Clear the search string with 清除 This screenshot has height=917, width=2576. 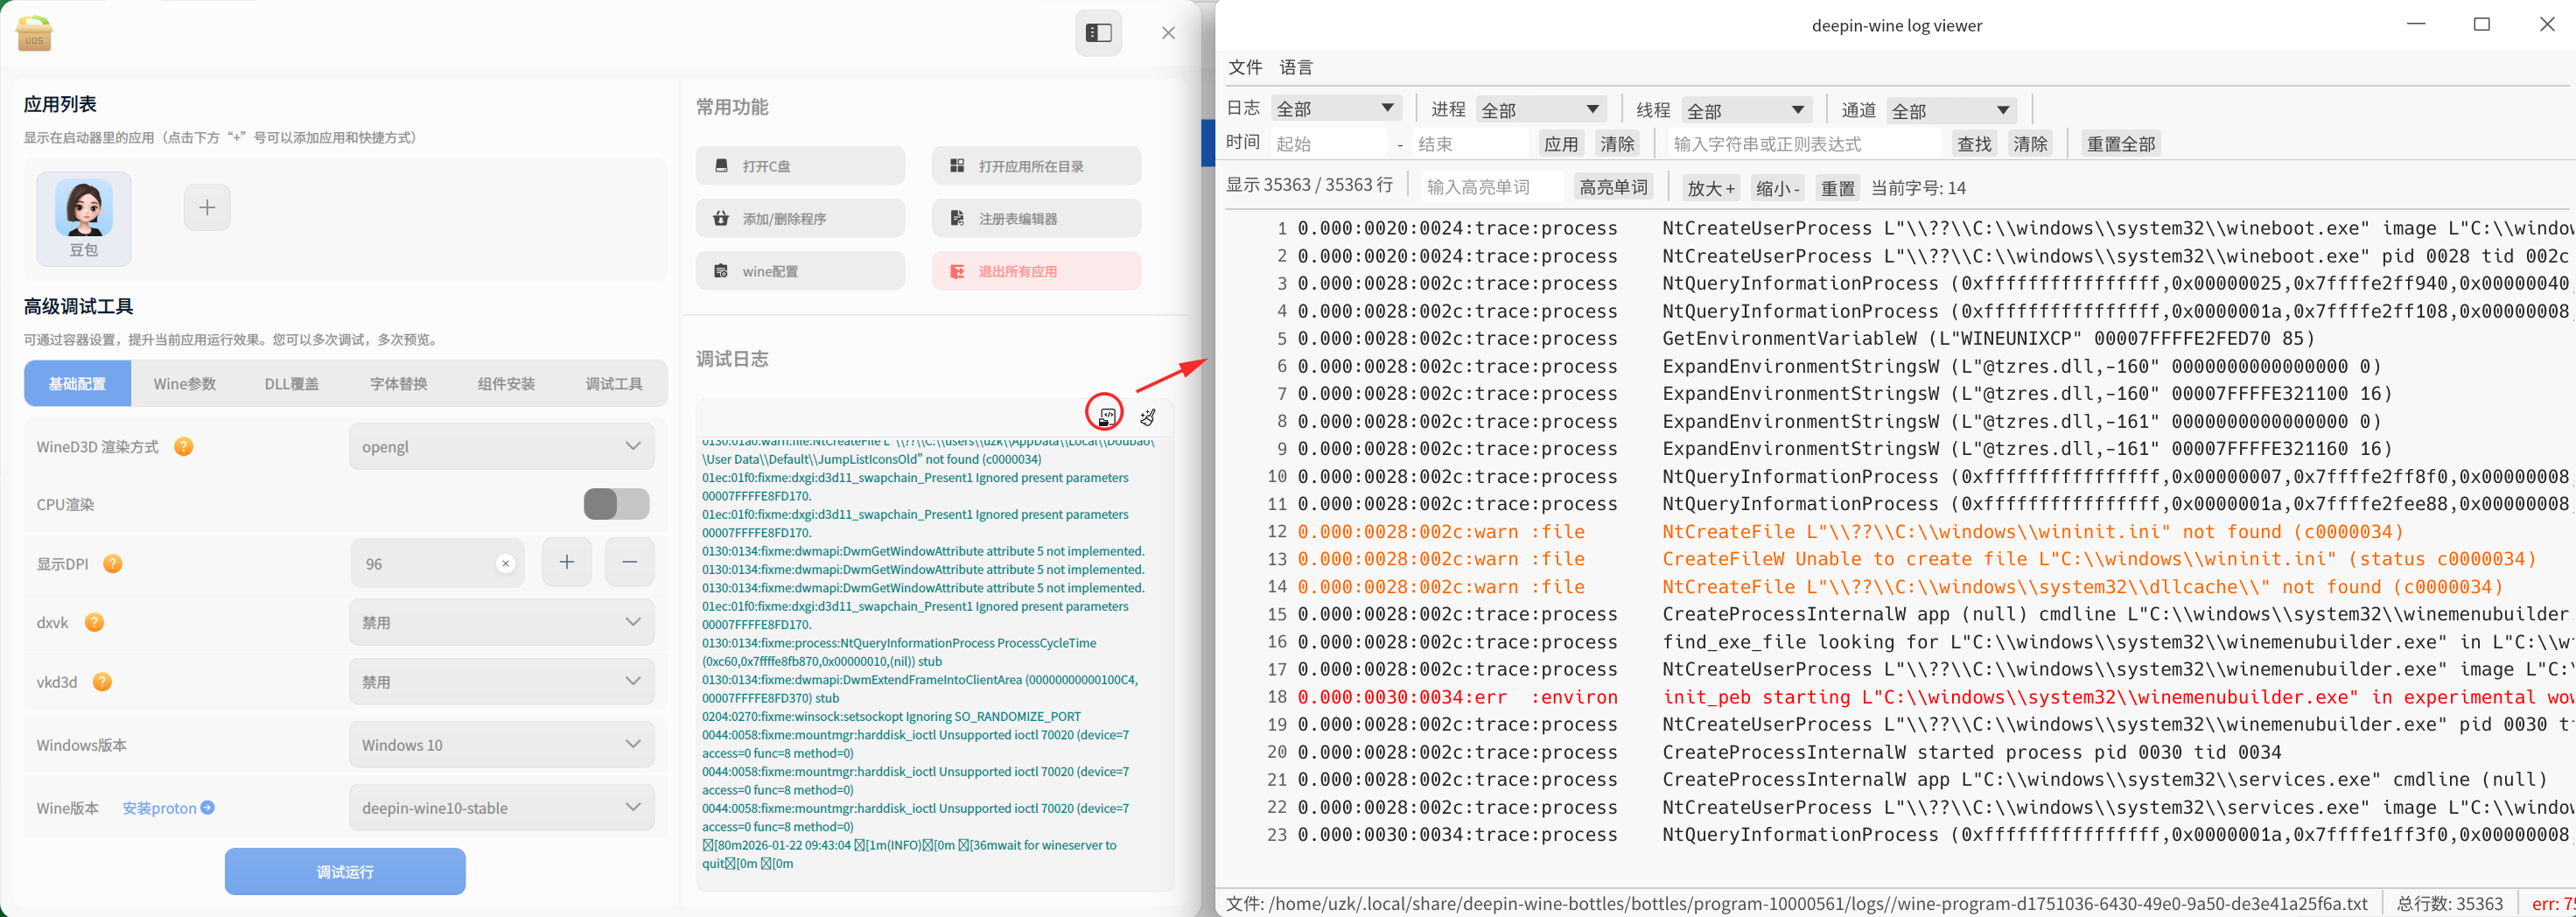click(2030, 144)
